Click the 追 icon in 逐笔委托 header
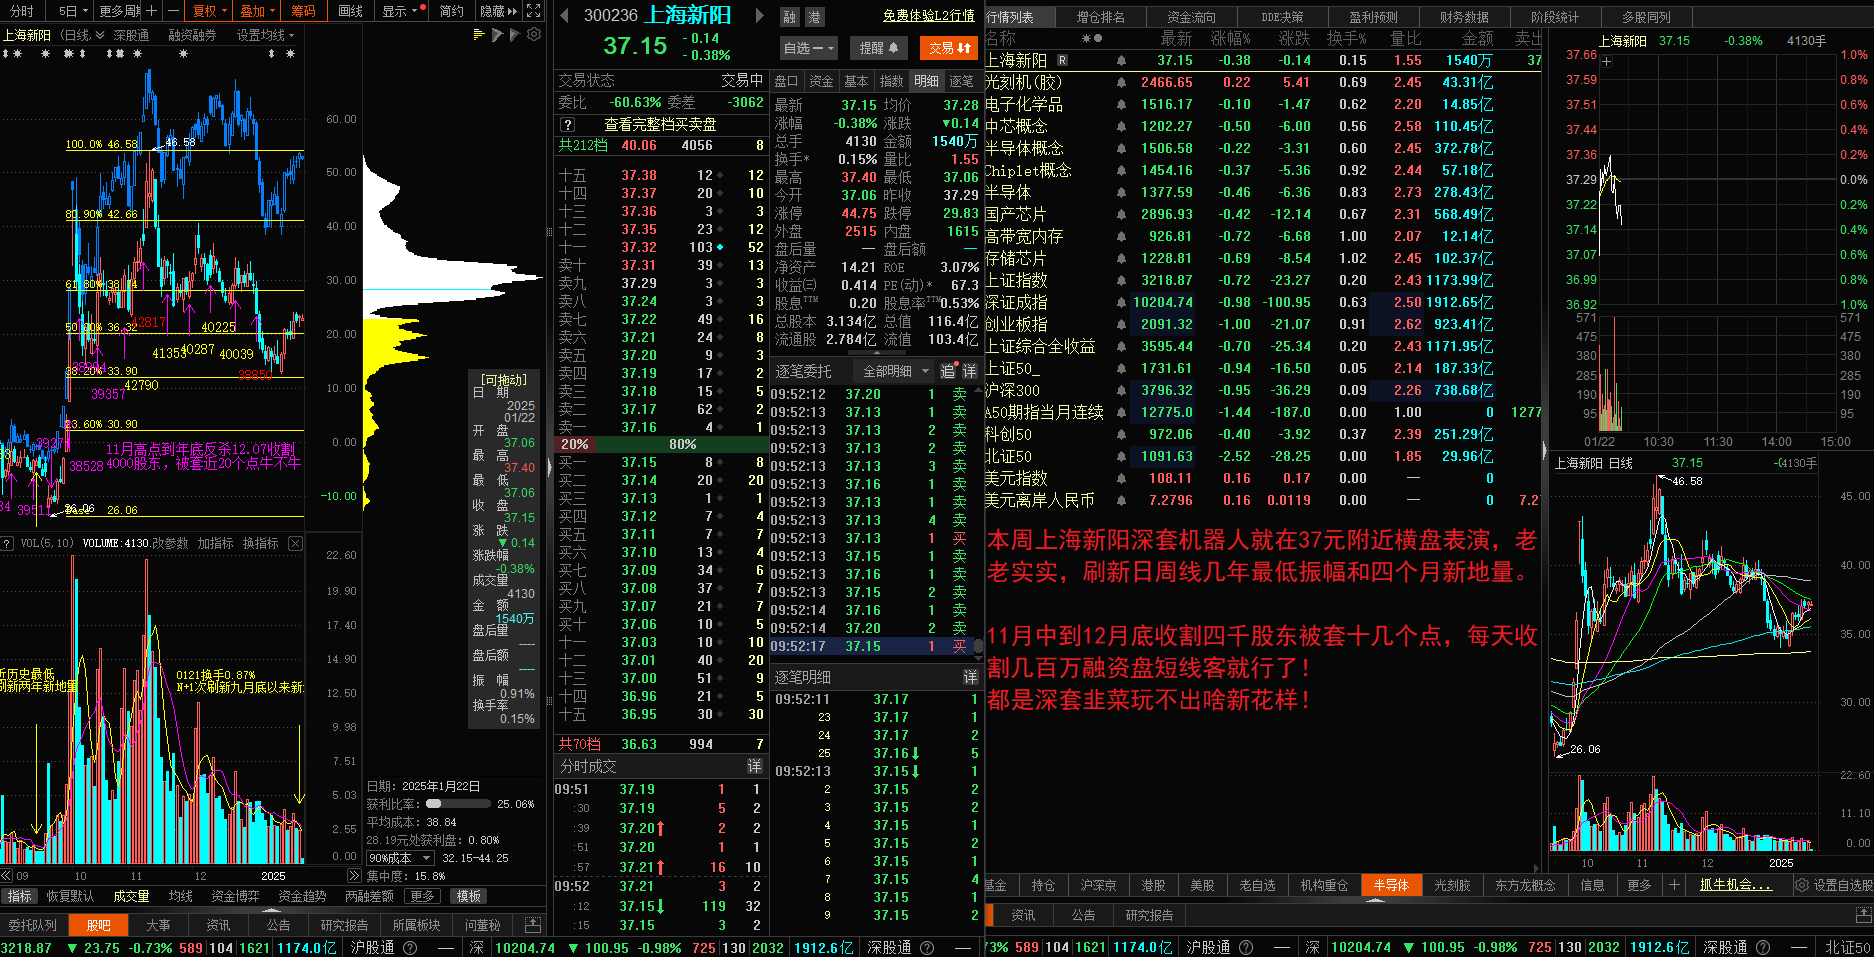The image size is (1874, 957). coord(948,371)
